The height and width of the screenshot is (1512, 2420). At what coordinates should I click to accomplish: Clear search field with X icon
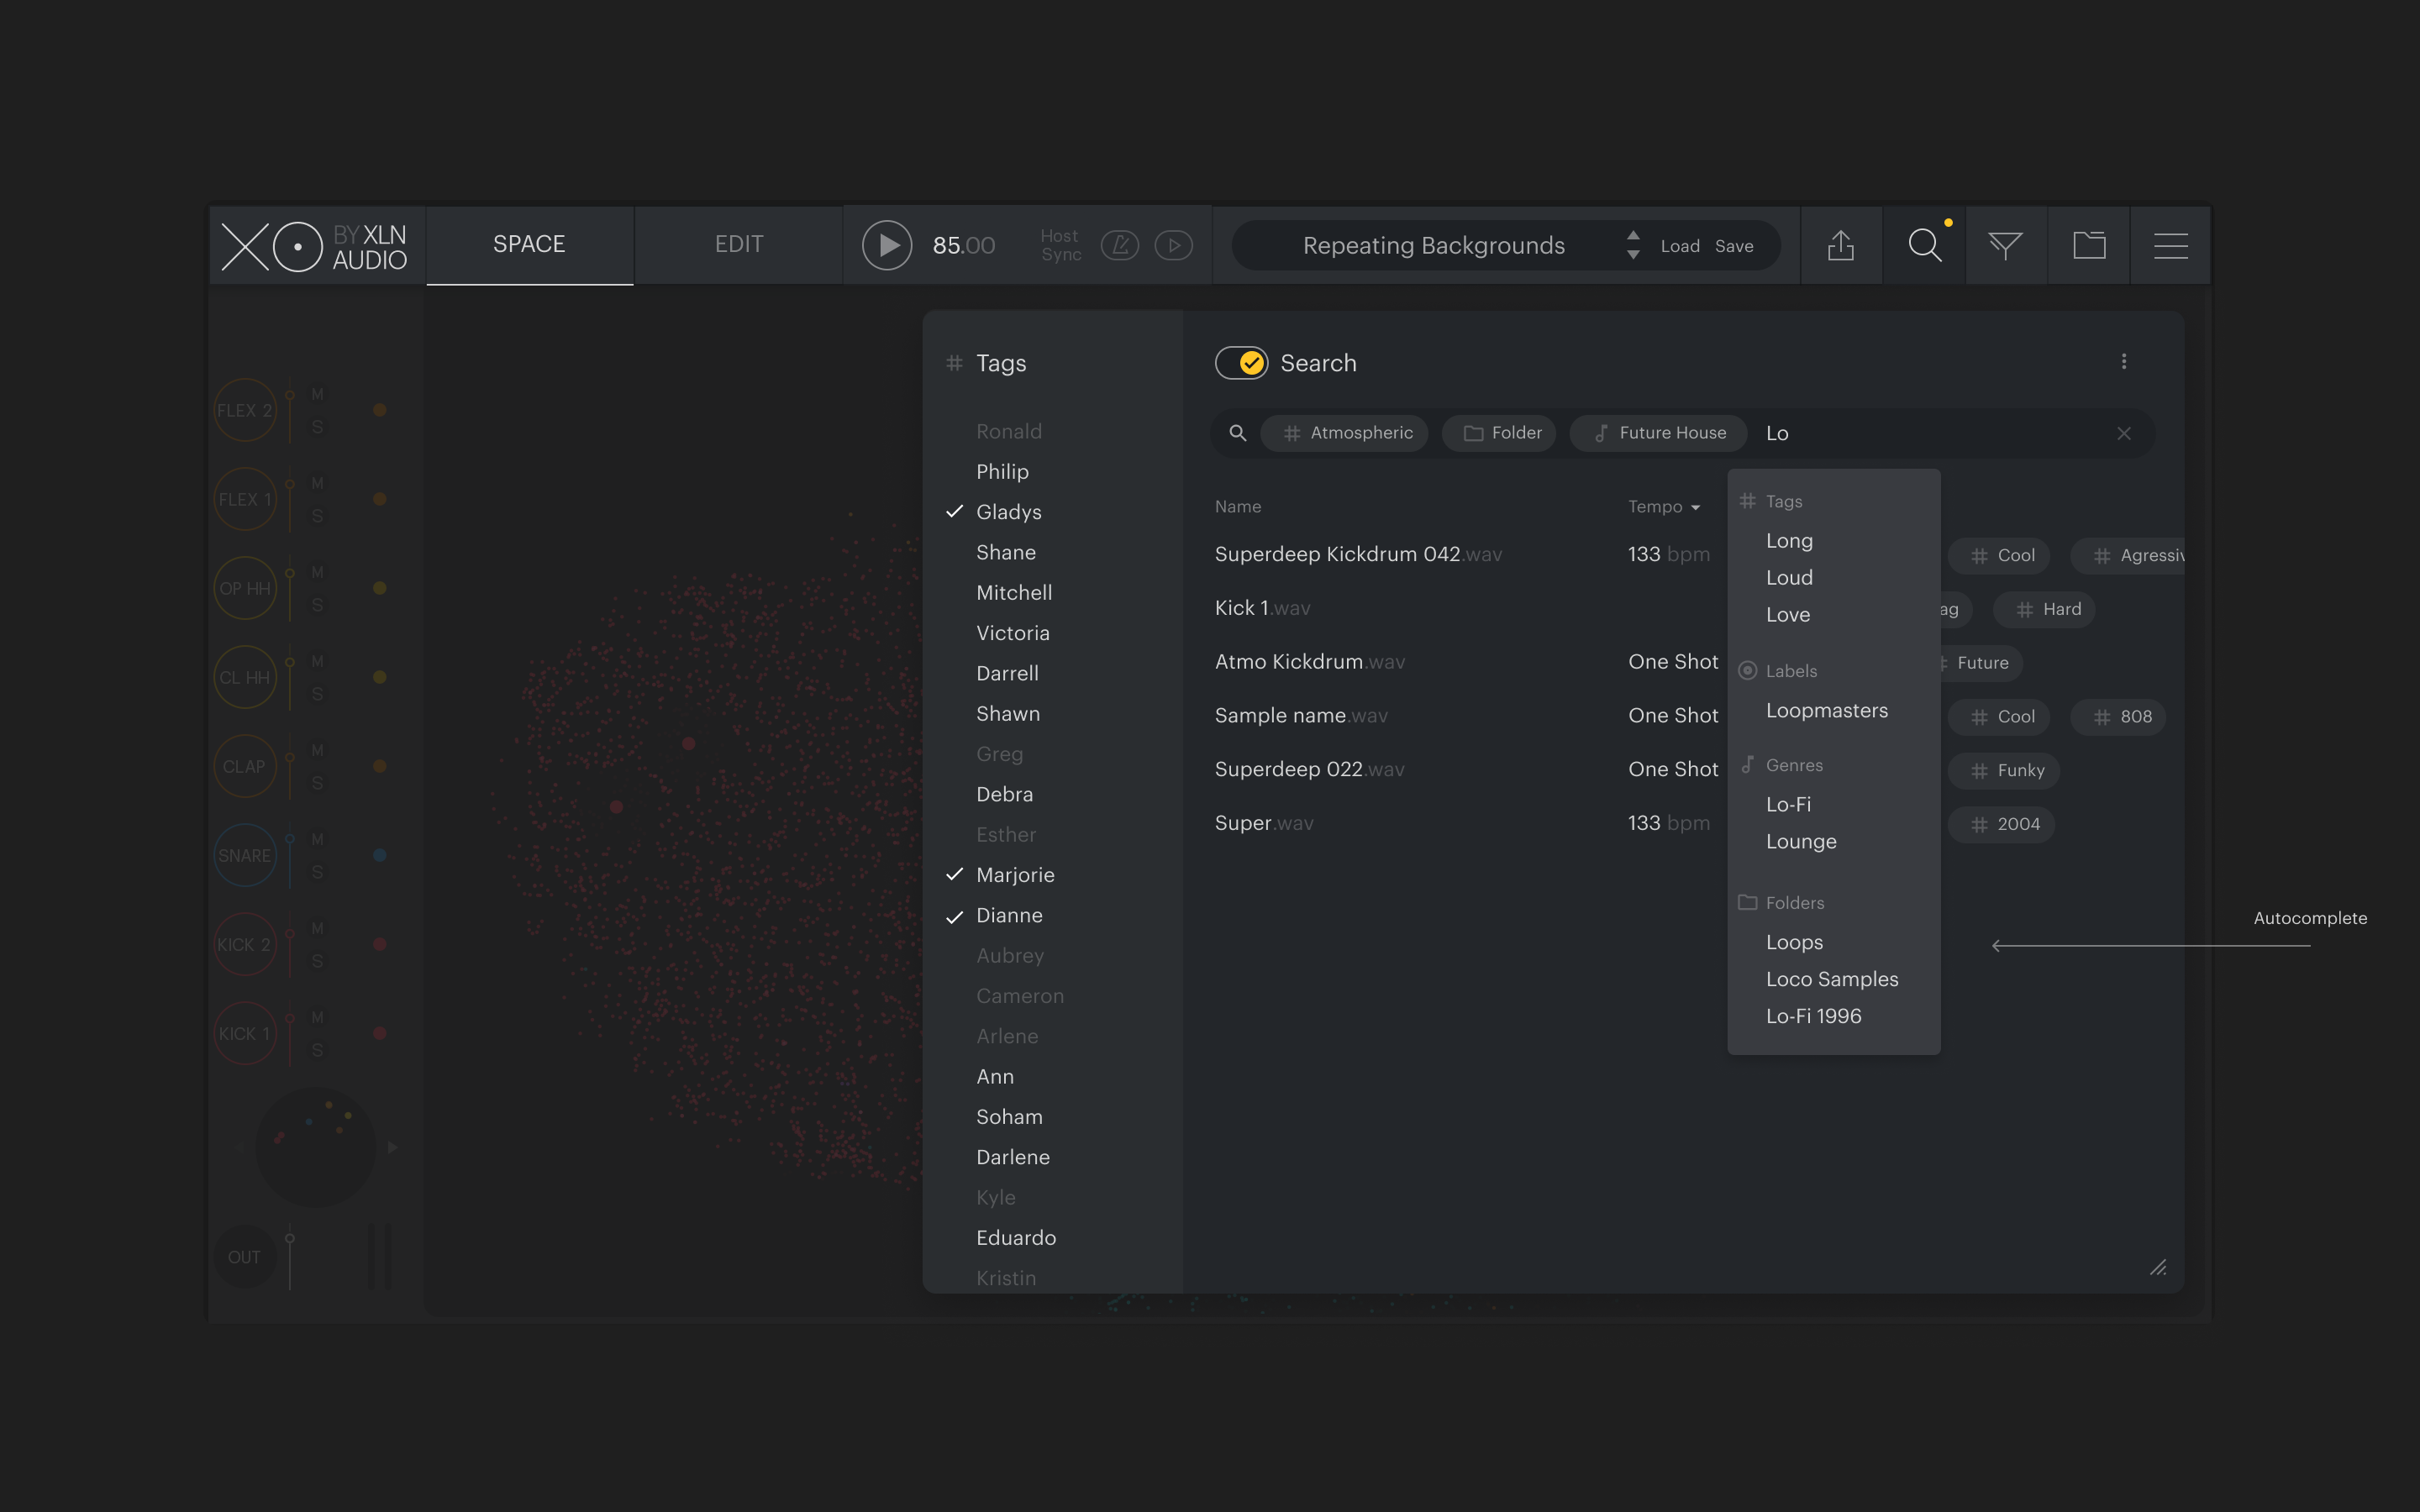2123,434
